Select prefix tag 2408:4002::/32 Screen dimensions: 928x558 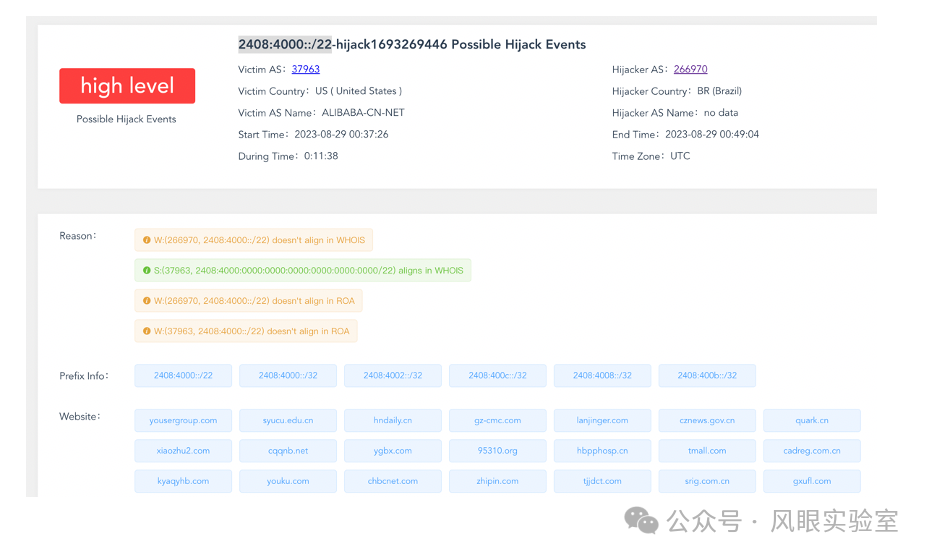[392, 376]
